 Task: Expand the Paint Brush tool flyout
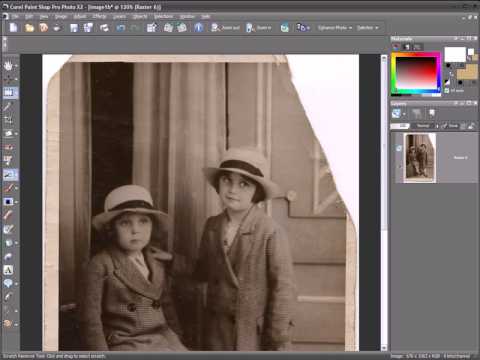click(x=16, y=188)
